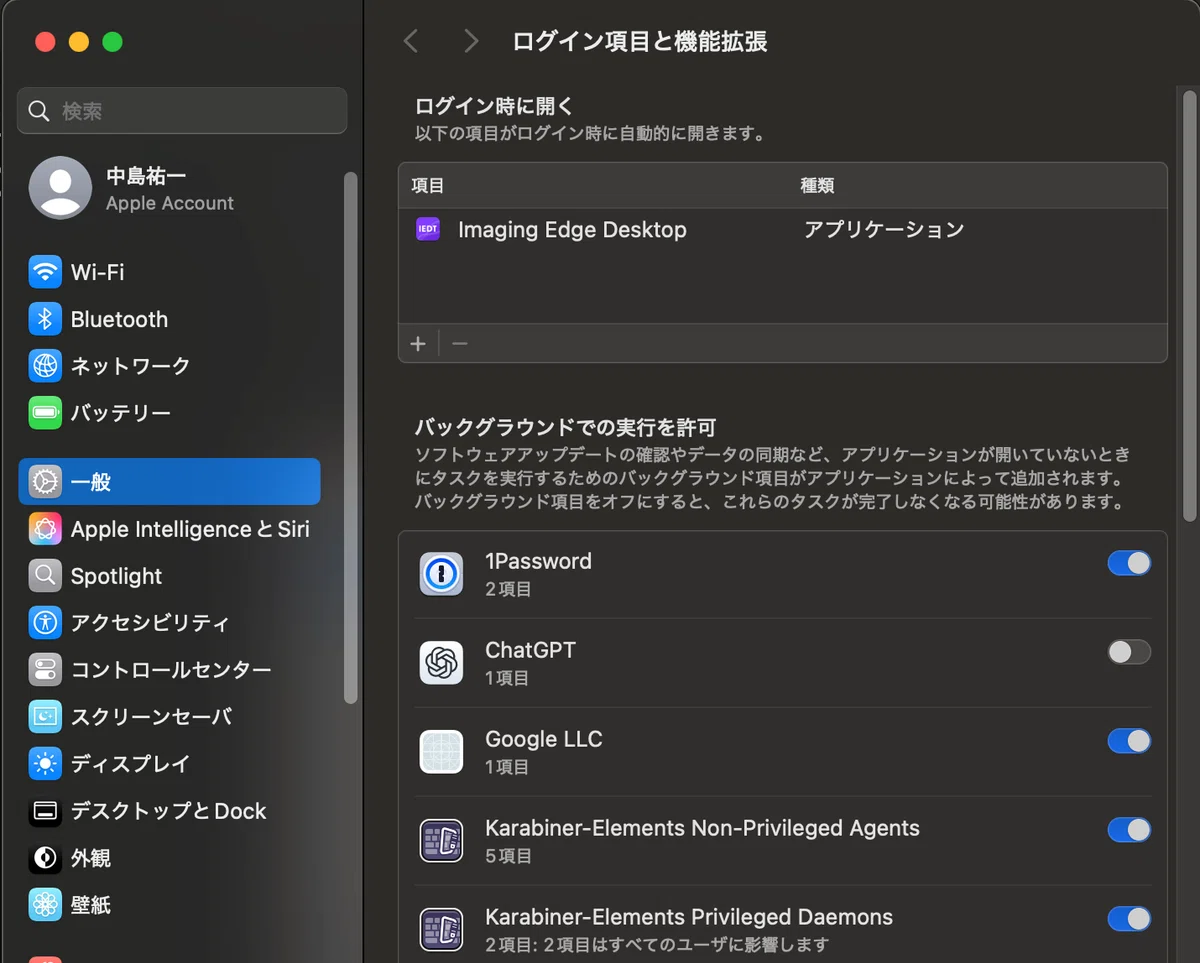
Task: Click Karabiner-Elements Non-Privileged Agents label
Action: pyautogui.click(x=702, y=828)
